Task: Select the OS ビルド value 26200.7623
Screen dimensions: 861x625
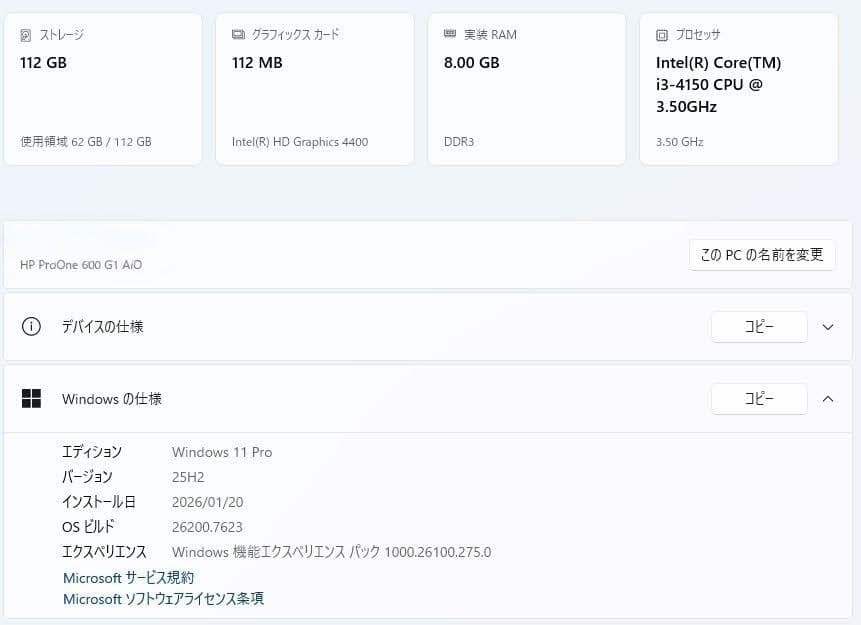Action: pyautogui.click(x=207, y=526)
